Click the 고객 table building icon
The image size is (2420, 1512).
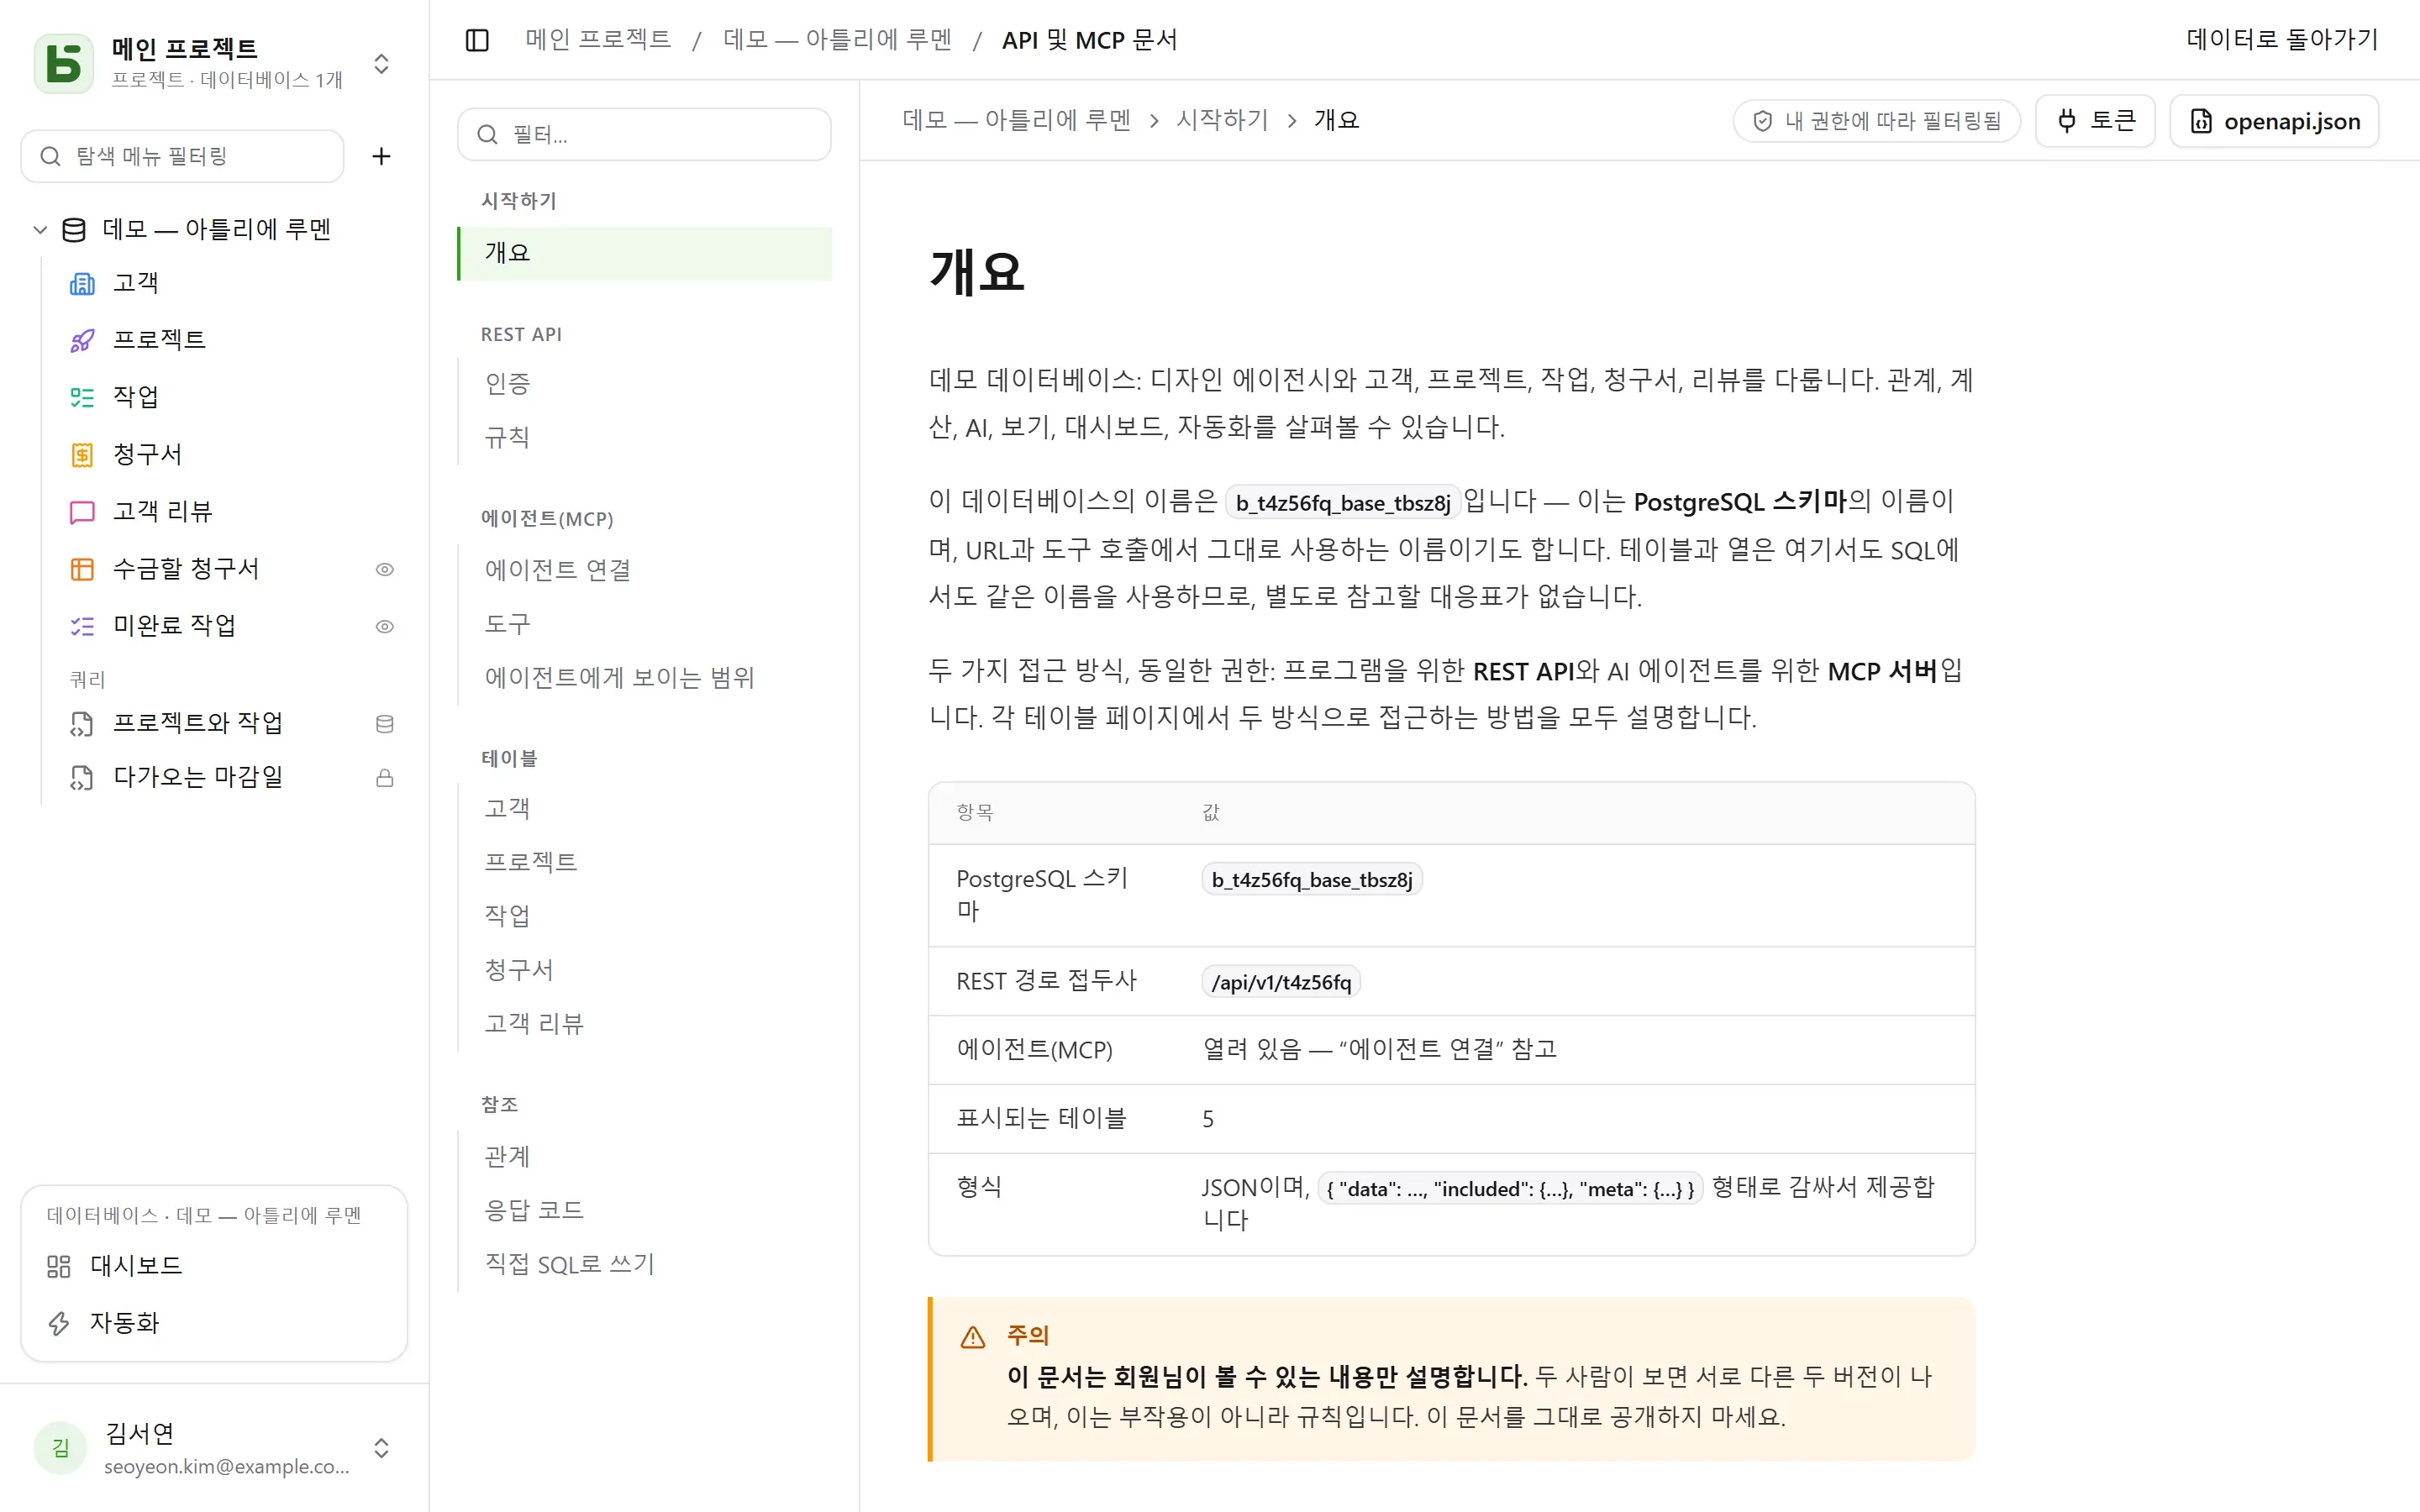[82, 284]
